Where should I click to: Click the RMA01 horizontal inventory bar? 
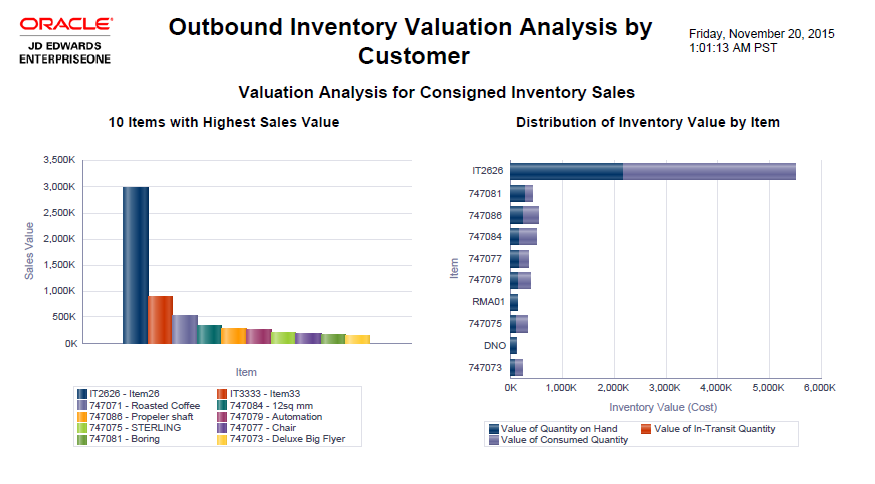click(x=514, y=303)
